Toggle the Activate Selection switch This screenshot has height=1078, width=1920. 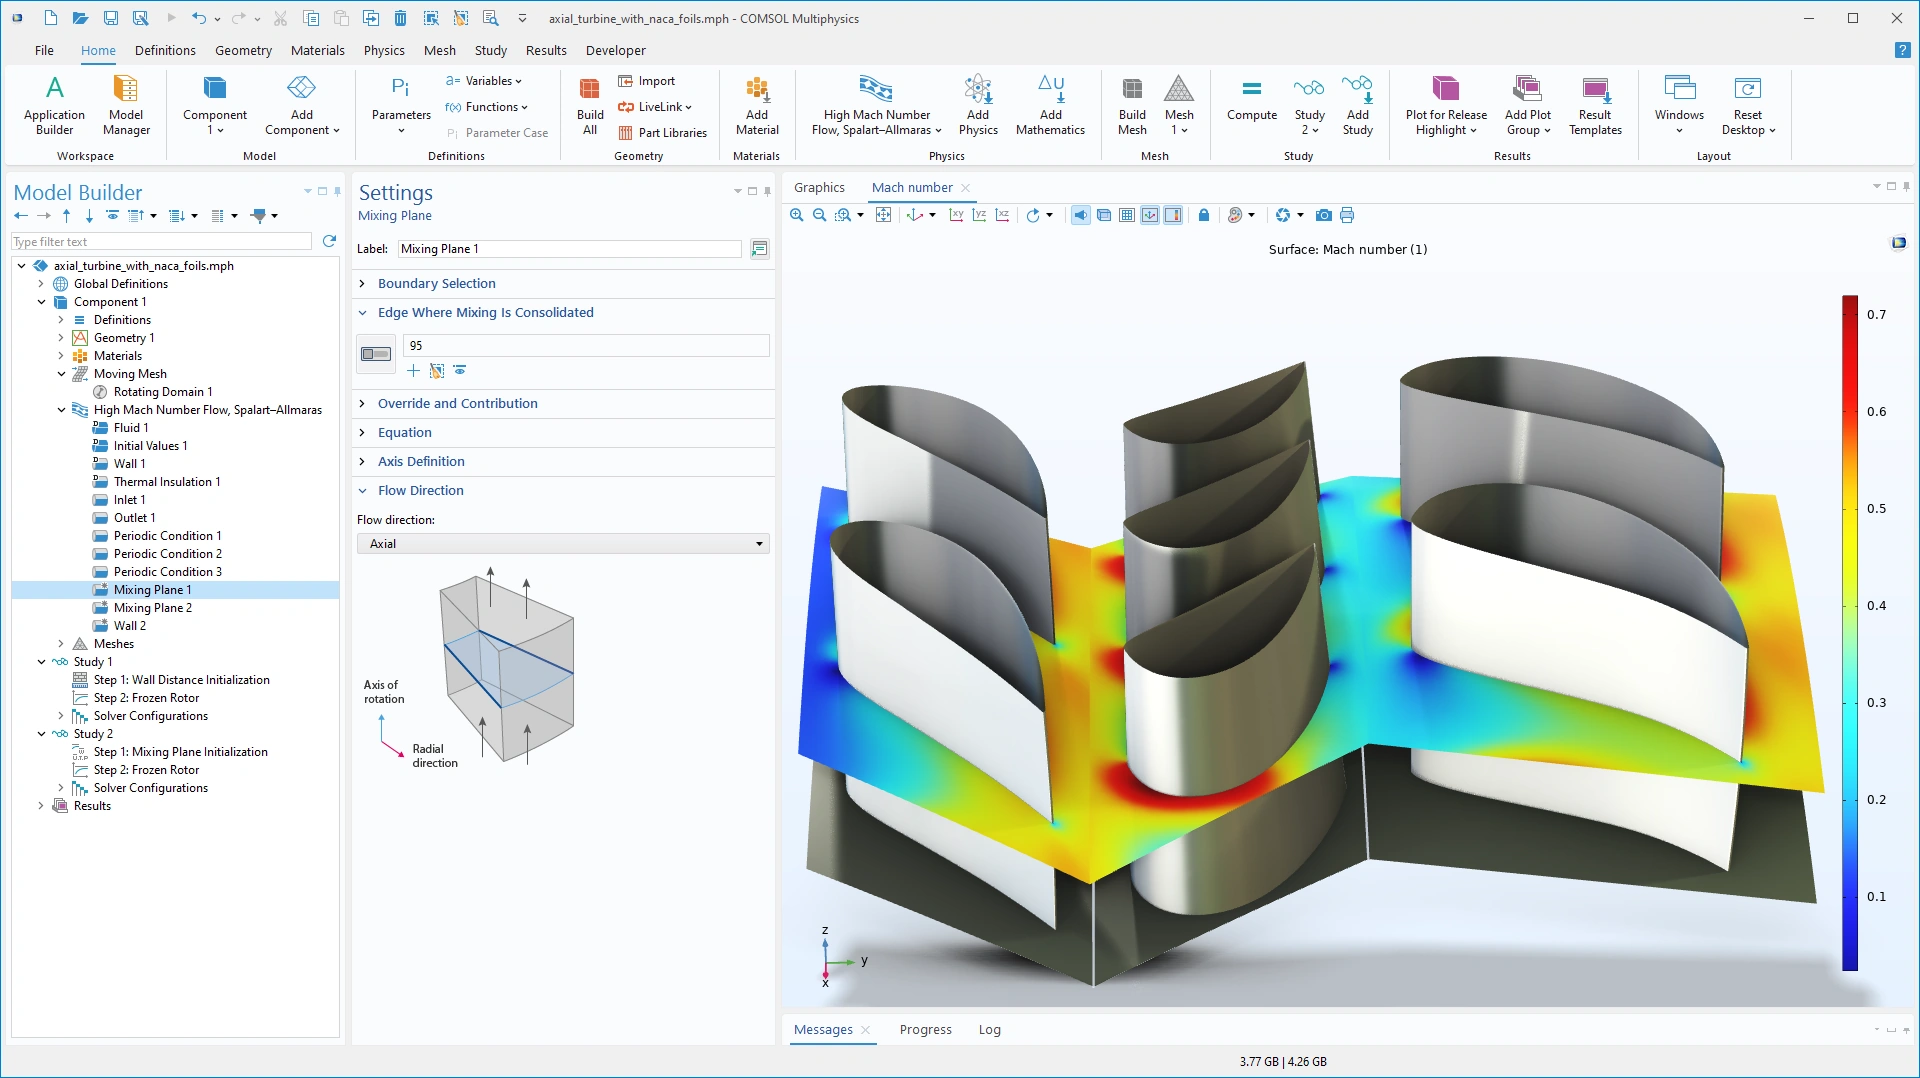tap(376, 354)
